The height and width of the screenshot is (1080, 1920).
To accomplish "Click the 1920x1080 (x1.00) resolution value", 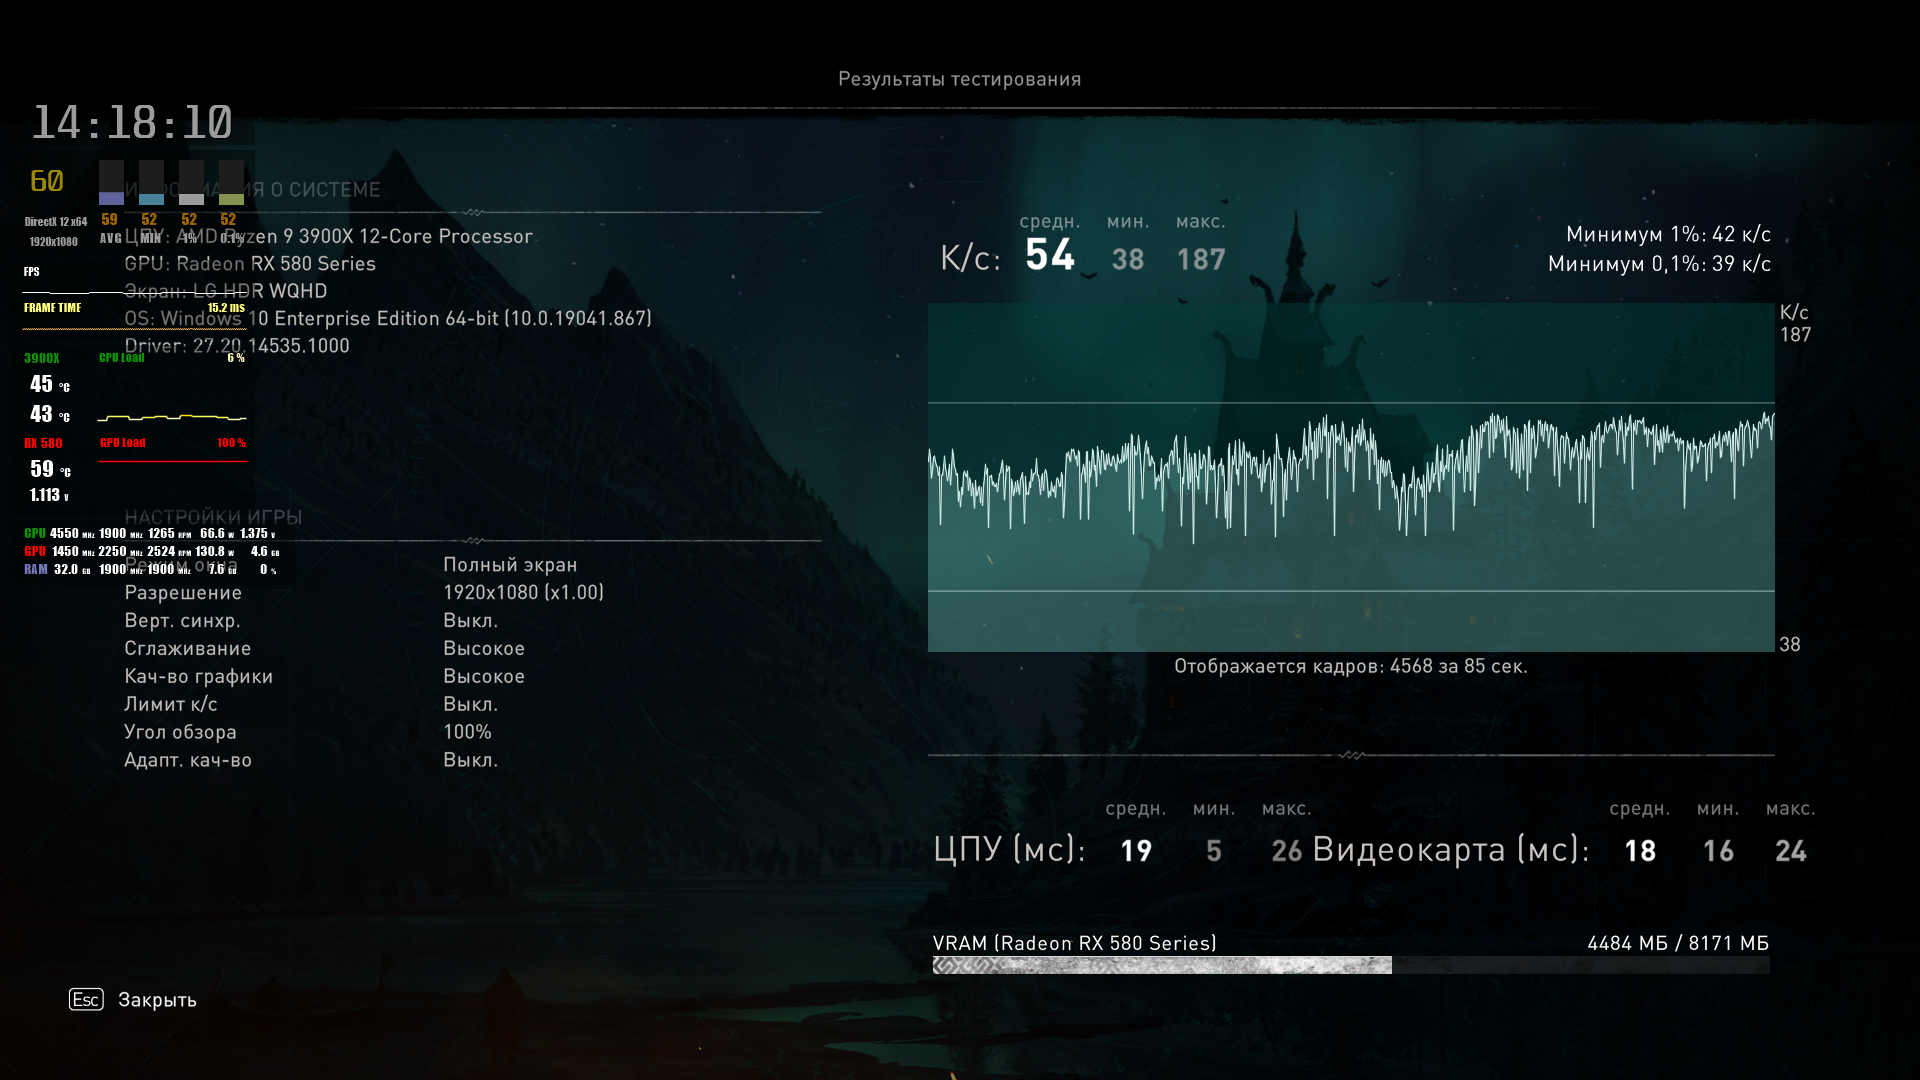I will pyautogui.click(x=523, y=593).
